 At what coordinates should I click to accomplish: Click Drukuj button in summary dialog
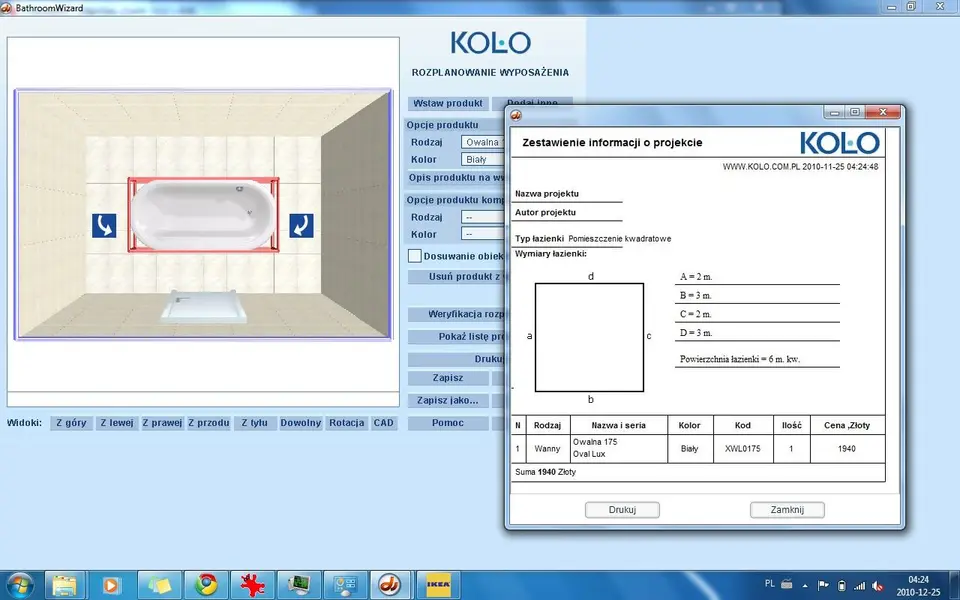tap(622, 509)
